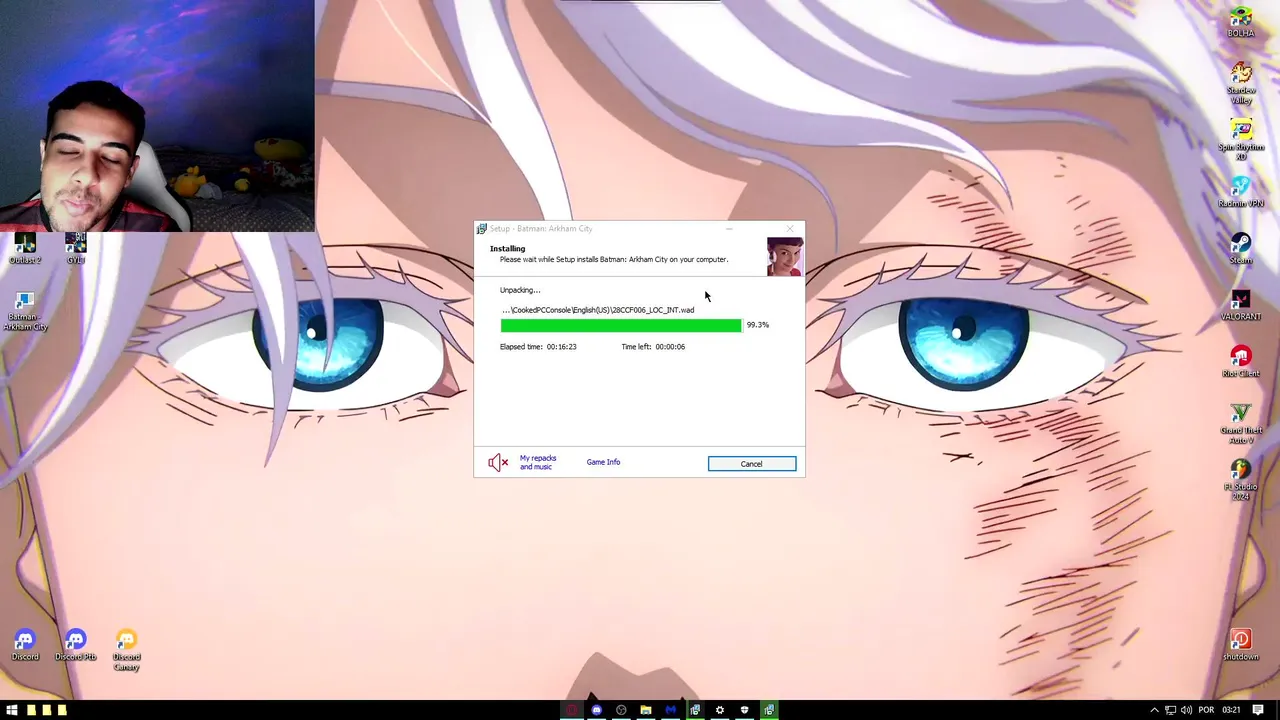Click the Settings gear icon in the taskbar
Screen dimensions: 1280x720
pyautogui.click(x=720, y=710)
